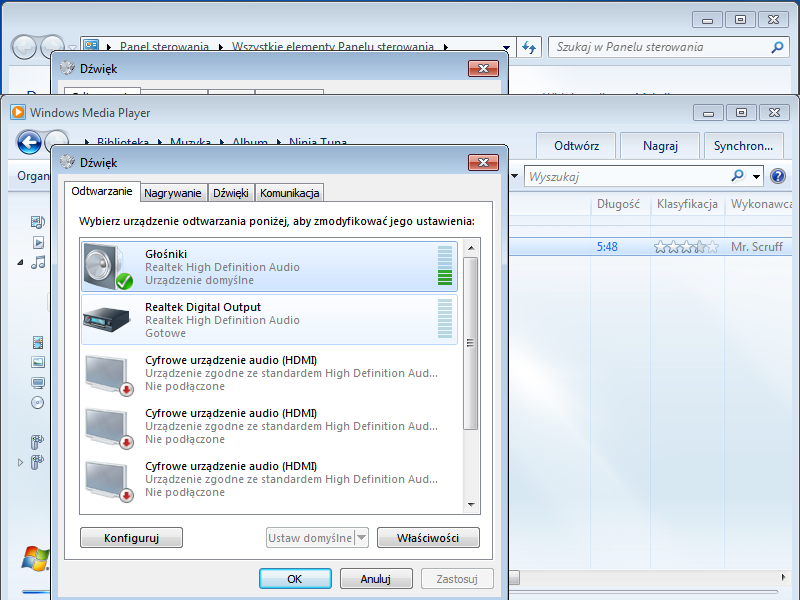Open the Nagraj tab in Media Player
Viewport: 800px width, 600px height.
[x=660, y=146]
